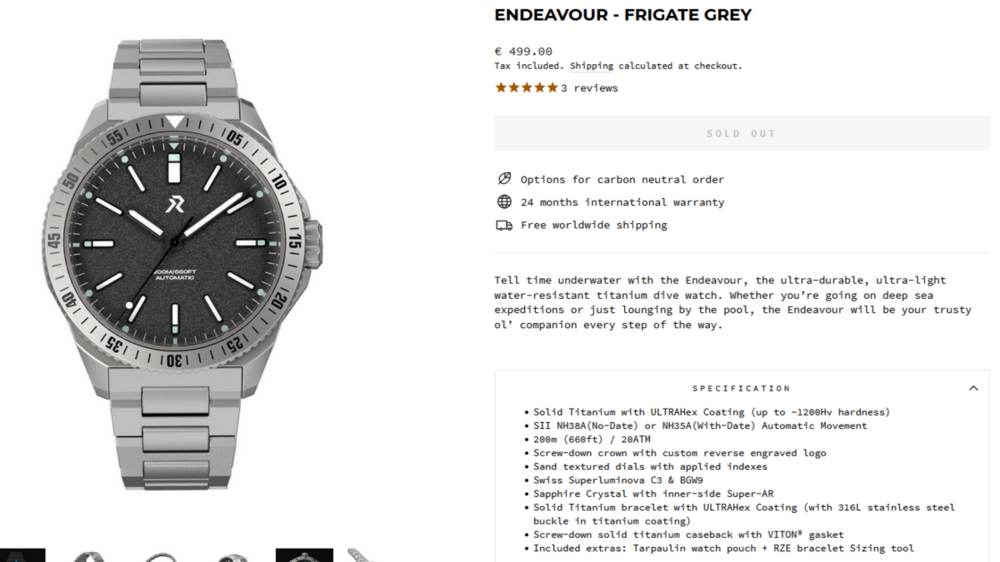1000x562 pixels.
Task: Select the first dark thumbnail at far left
Action: click(22, 555)
